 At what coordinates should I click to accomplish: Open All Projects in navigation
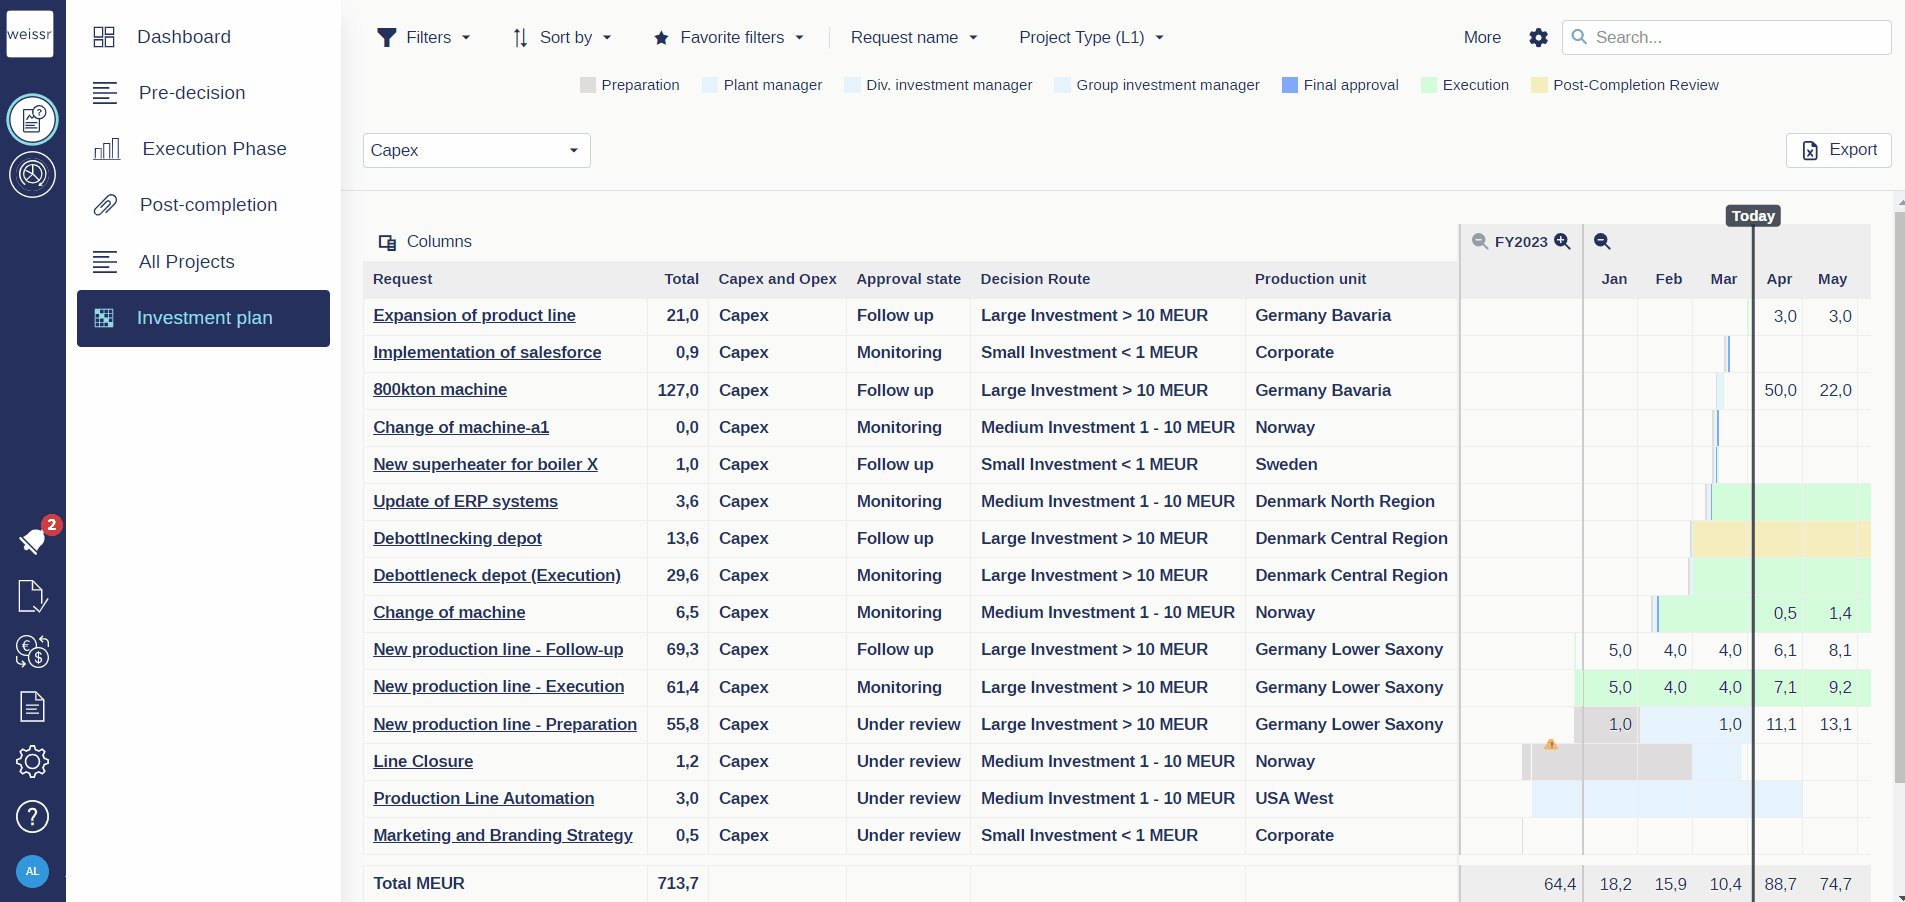pos(203,262)
